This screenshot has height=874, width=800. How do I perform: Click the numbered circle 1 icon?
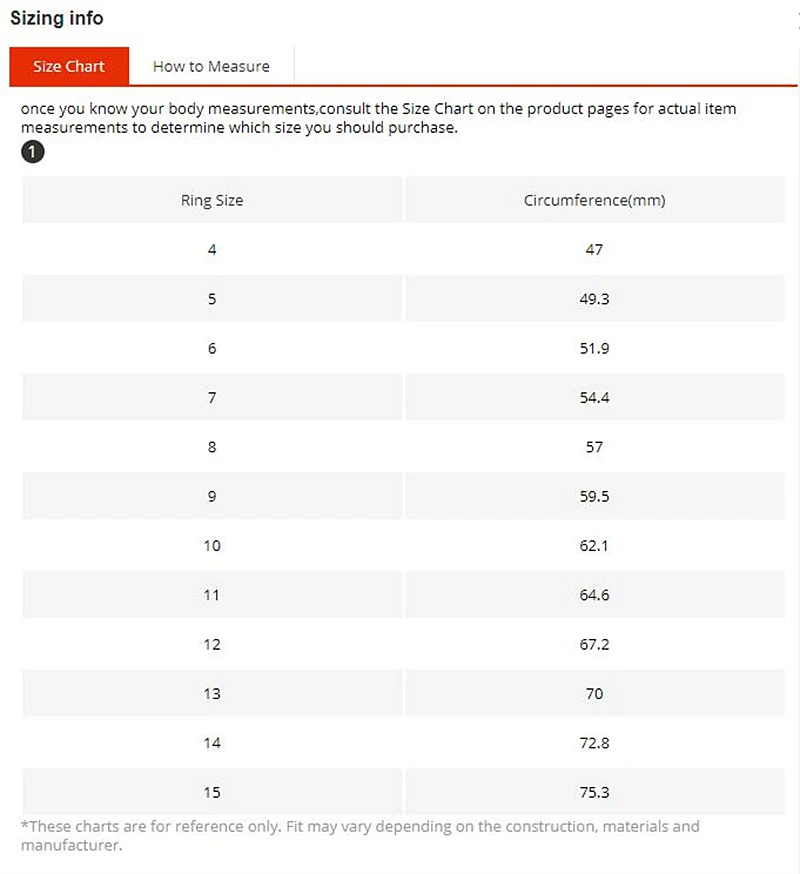coord(32,152)
